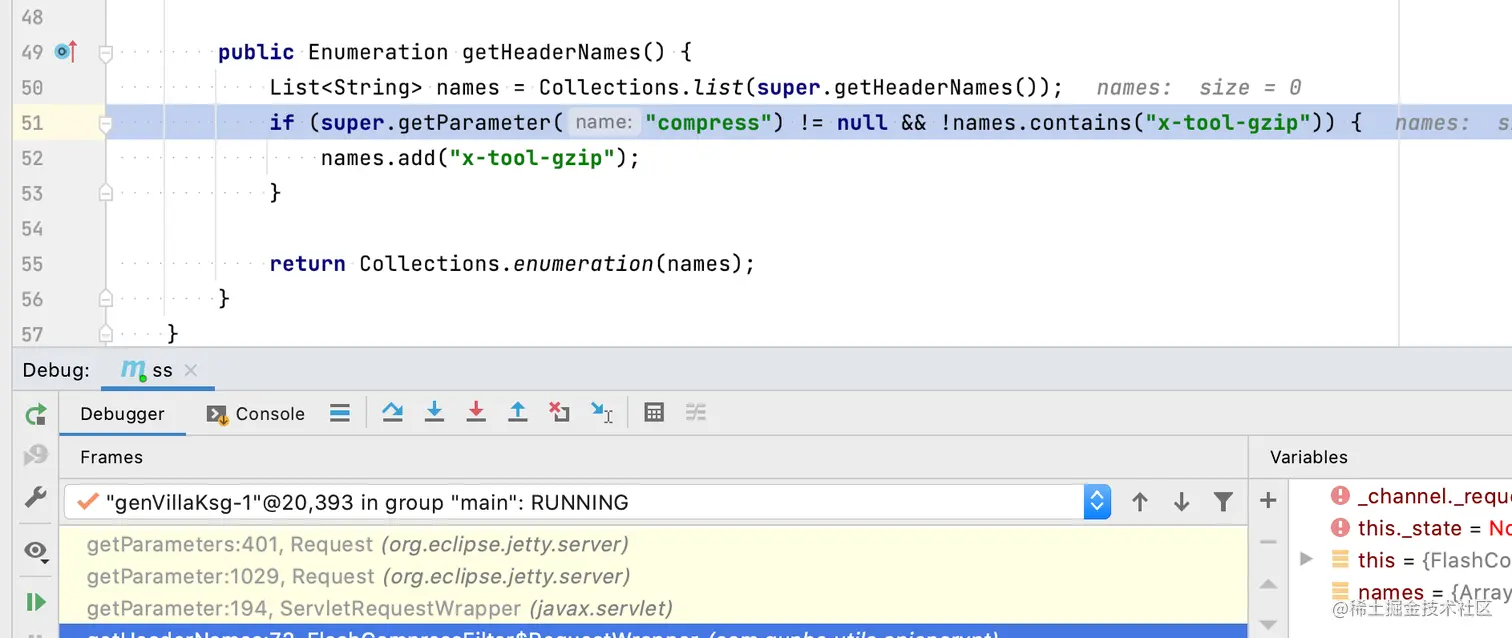Click the frames filter funnel icon

tap(1223, 502)
